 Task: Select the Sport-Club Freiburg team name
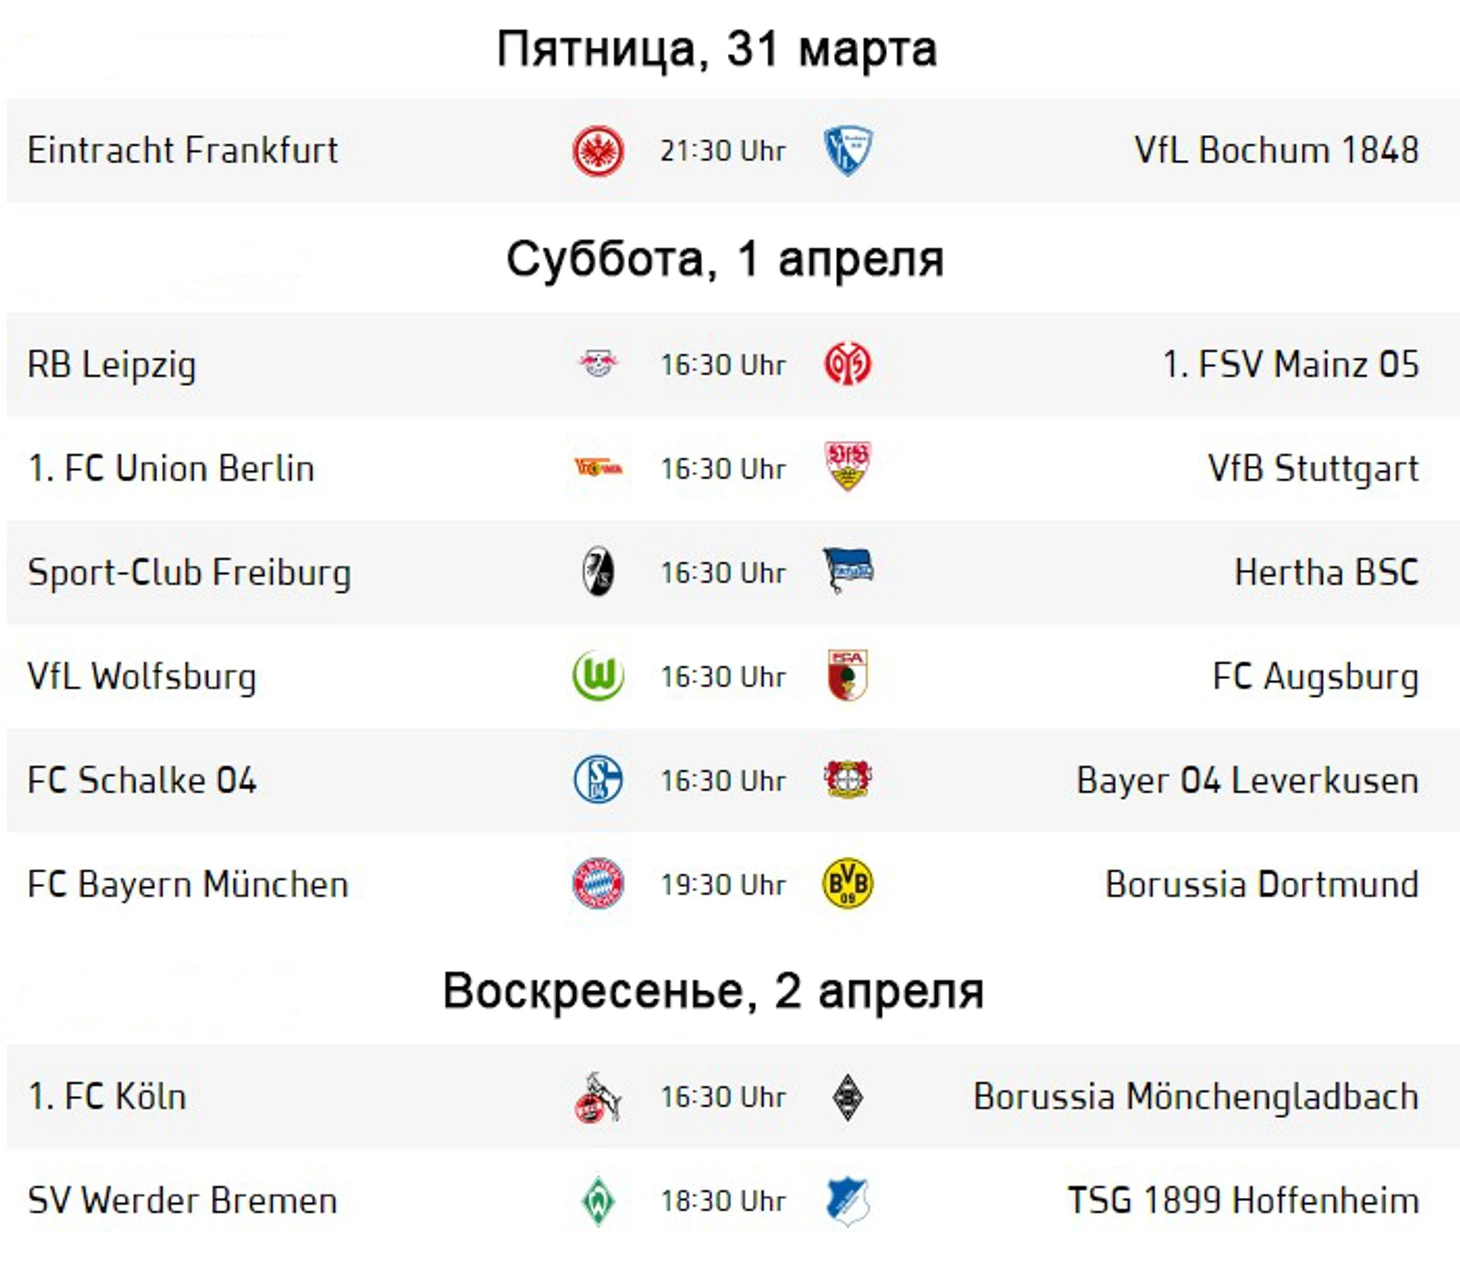coord(190,573)
